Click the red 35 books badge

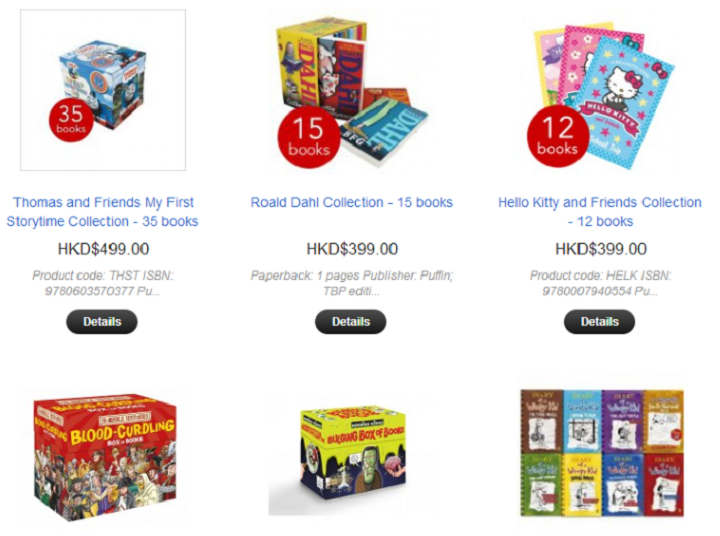point(71,119)
